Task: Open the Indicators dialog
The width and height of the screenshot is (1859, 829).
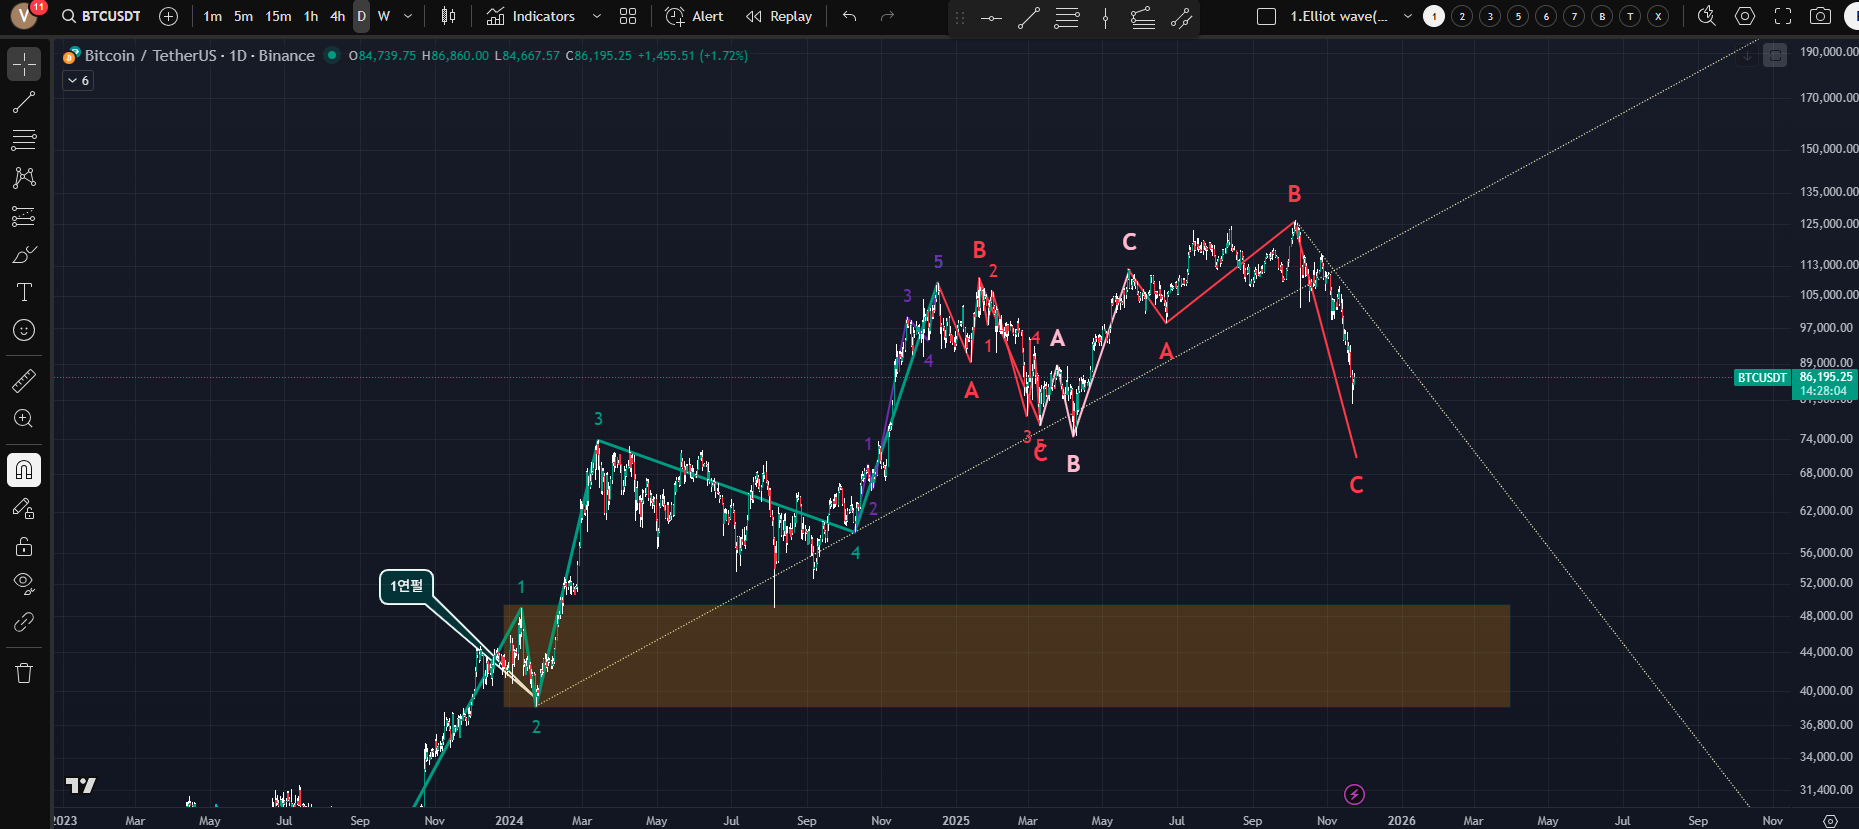Action: 531,16
